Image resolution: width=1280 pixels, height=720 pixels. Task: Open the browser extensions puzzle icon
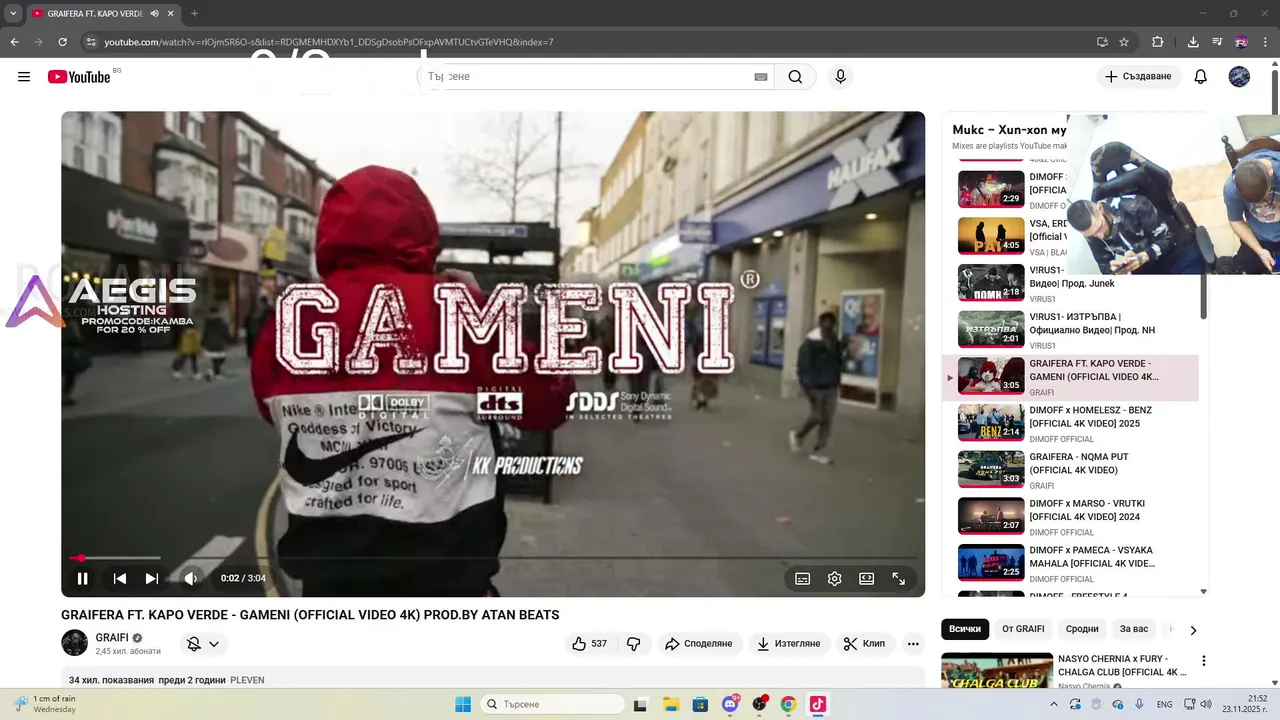[1158, 42]
